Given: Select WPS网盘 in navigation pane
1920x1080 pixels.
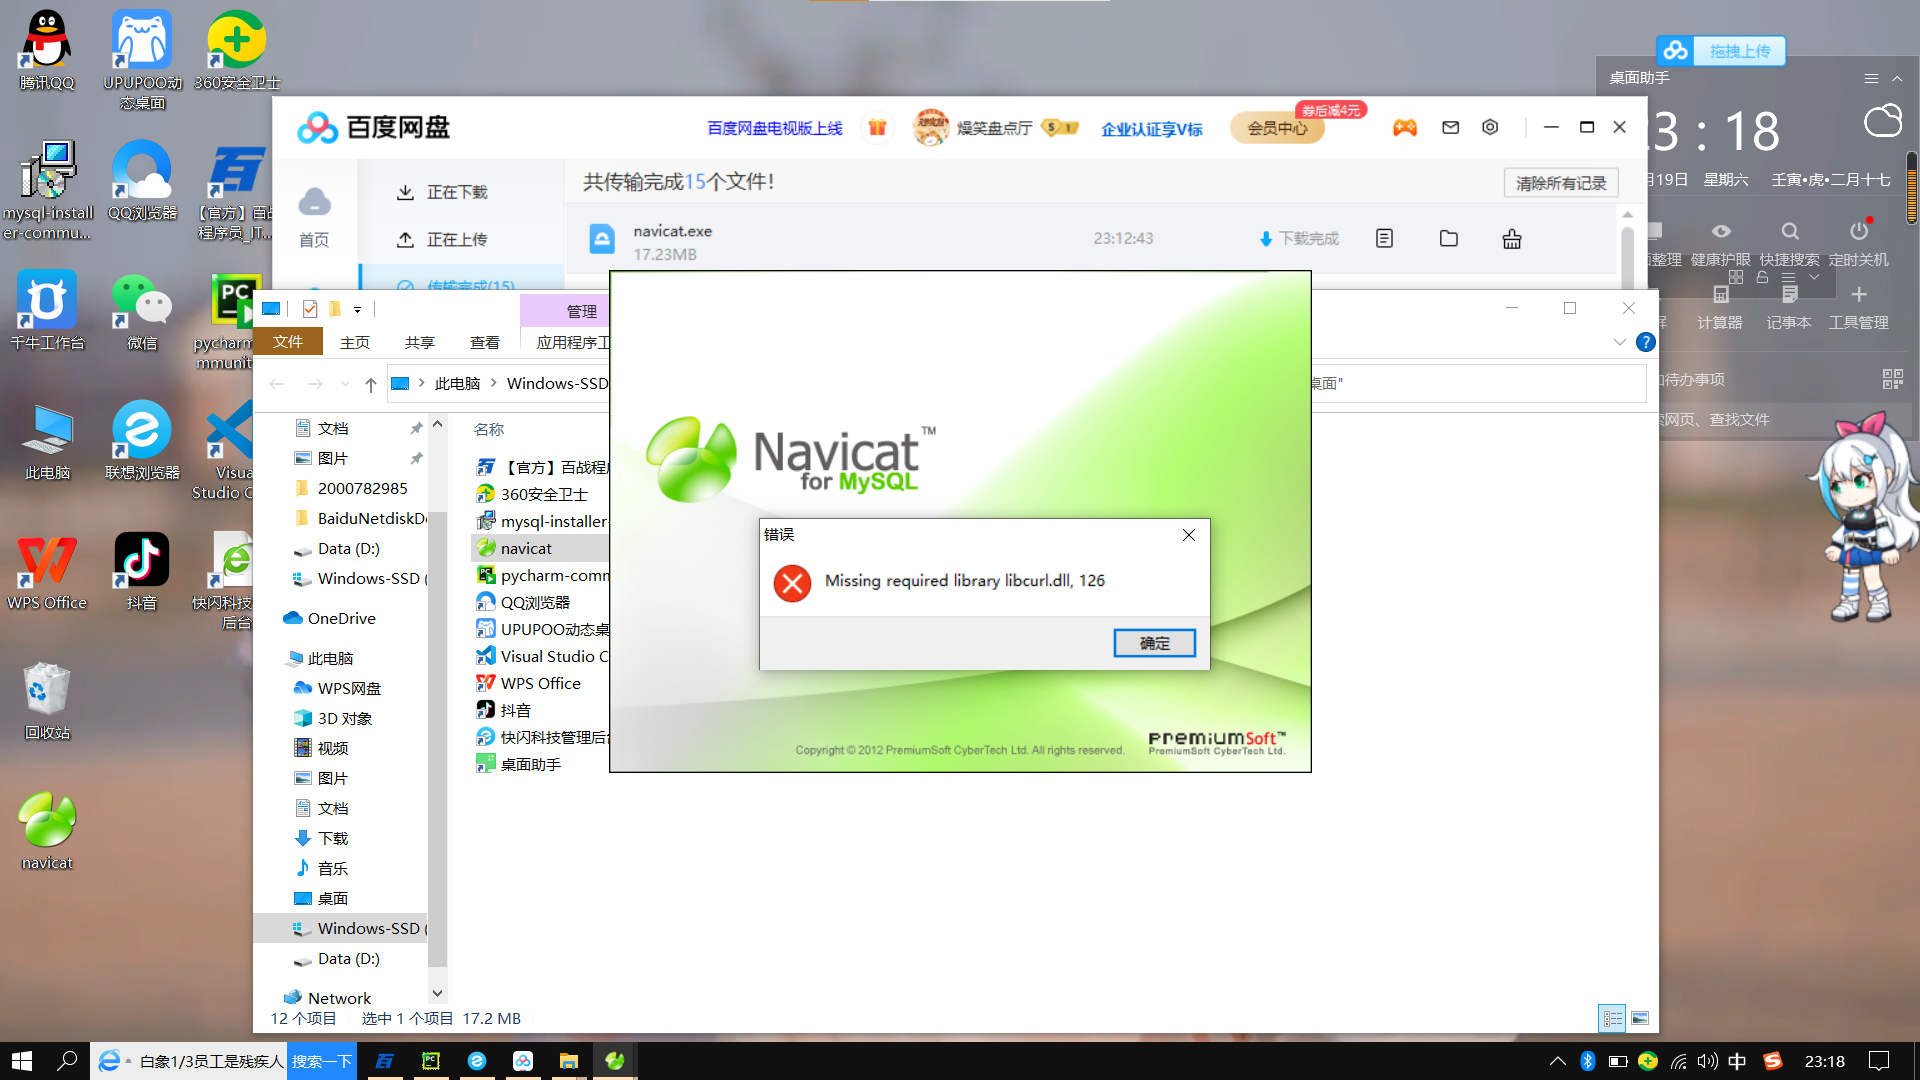Looking at the screenshot, I should click(x=349, y=688).
